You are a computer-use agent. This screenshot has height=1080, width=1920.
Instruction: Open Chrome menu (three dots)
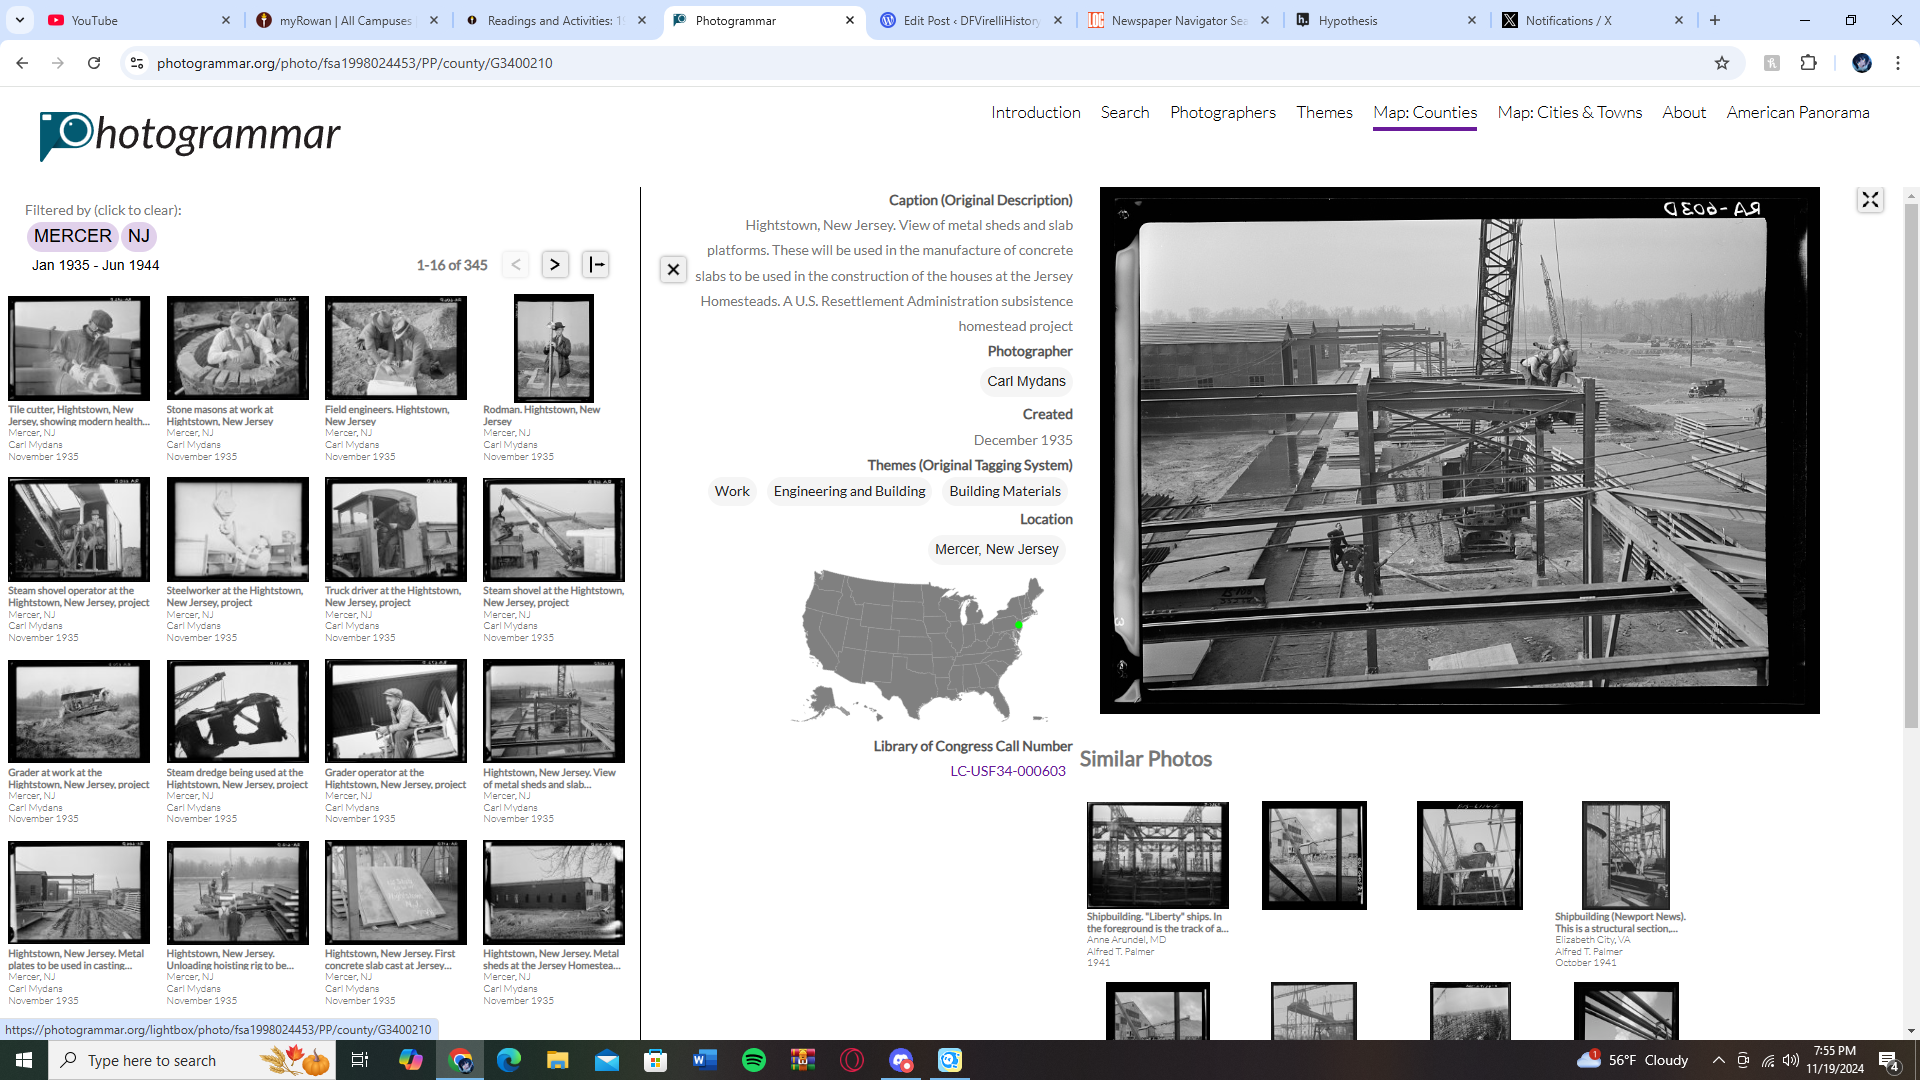[x=1898, y=63]
